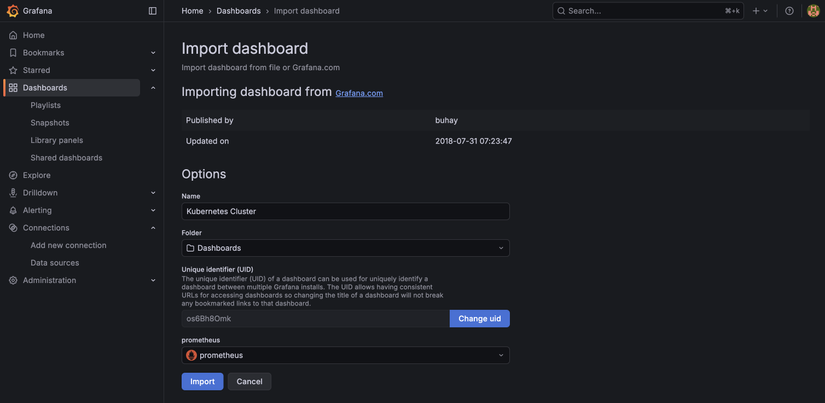Open Library panels in the sidebar
Screen dimensions: 825x403
[57, 140]
